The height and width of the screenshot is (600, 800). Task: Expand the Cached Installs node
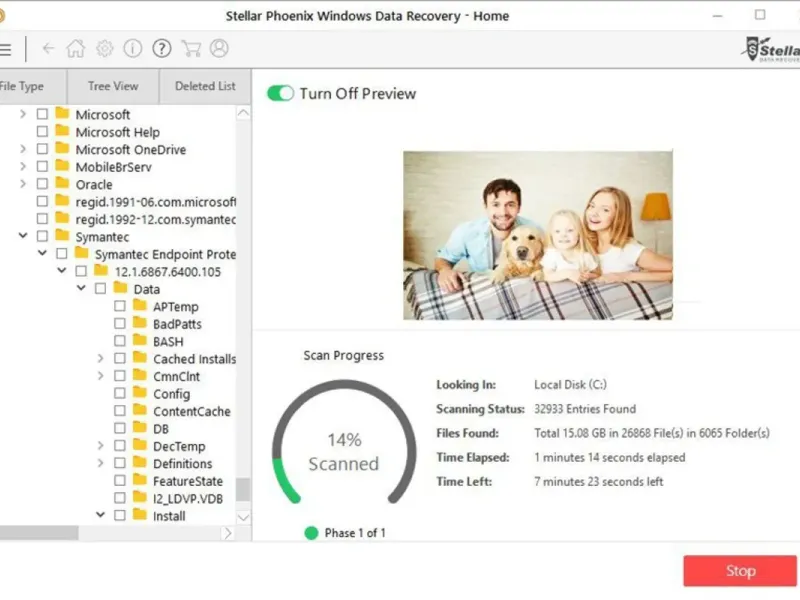pyautogui.click(x=101, y=359)
